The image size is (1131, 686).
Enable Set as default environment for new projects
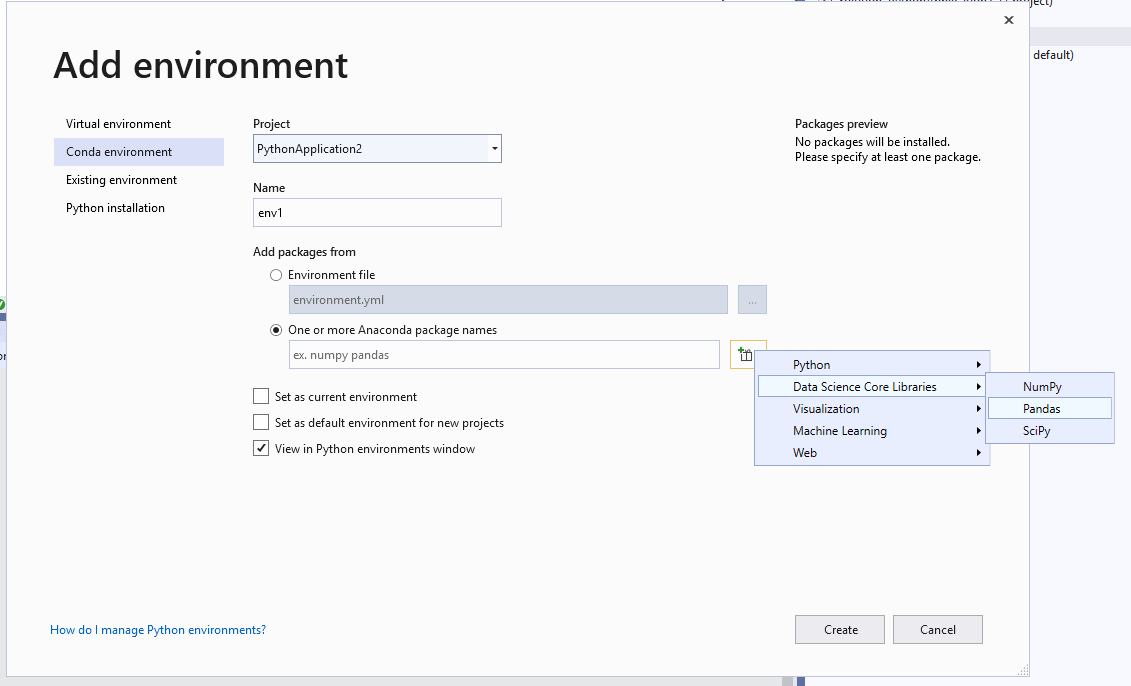click(x=261, y=422)
